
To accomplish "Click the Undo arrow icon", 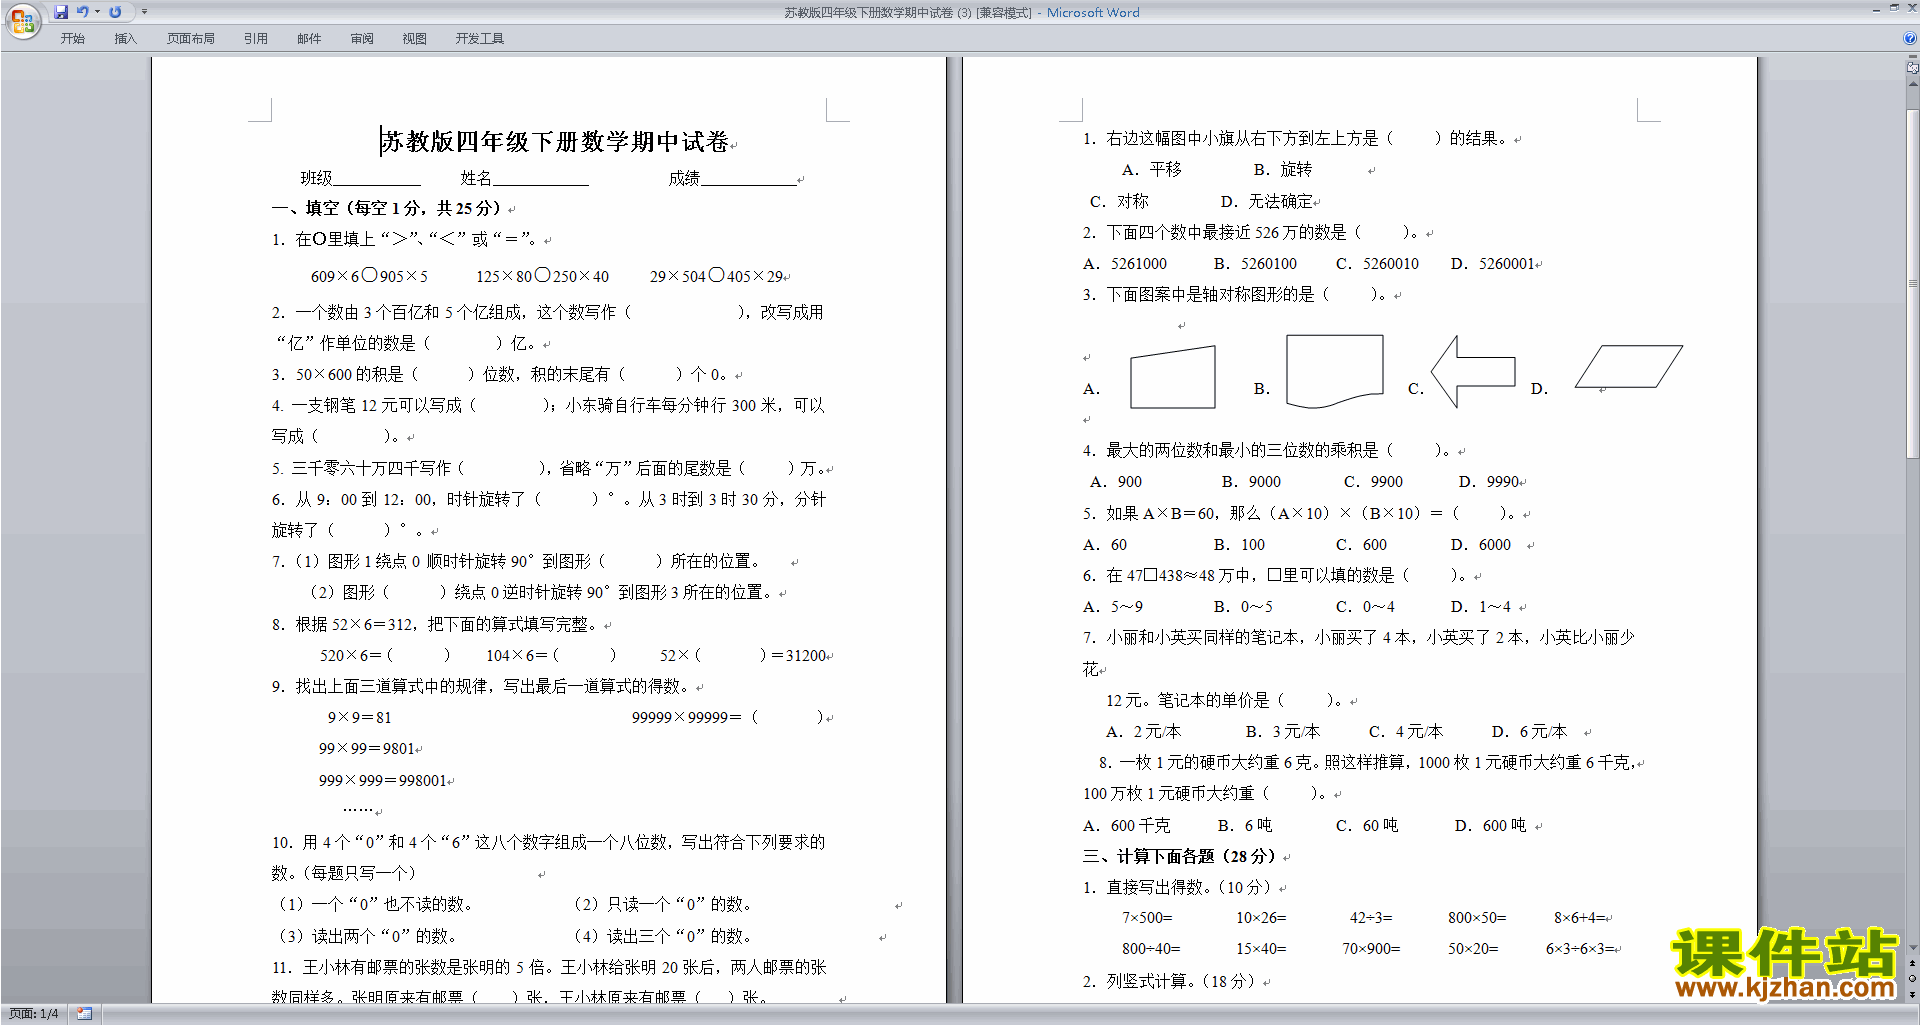I will point(83,12).
